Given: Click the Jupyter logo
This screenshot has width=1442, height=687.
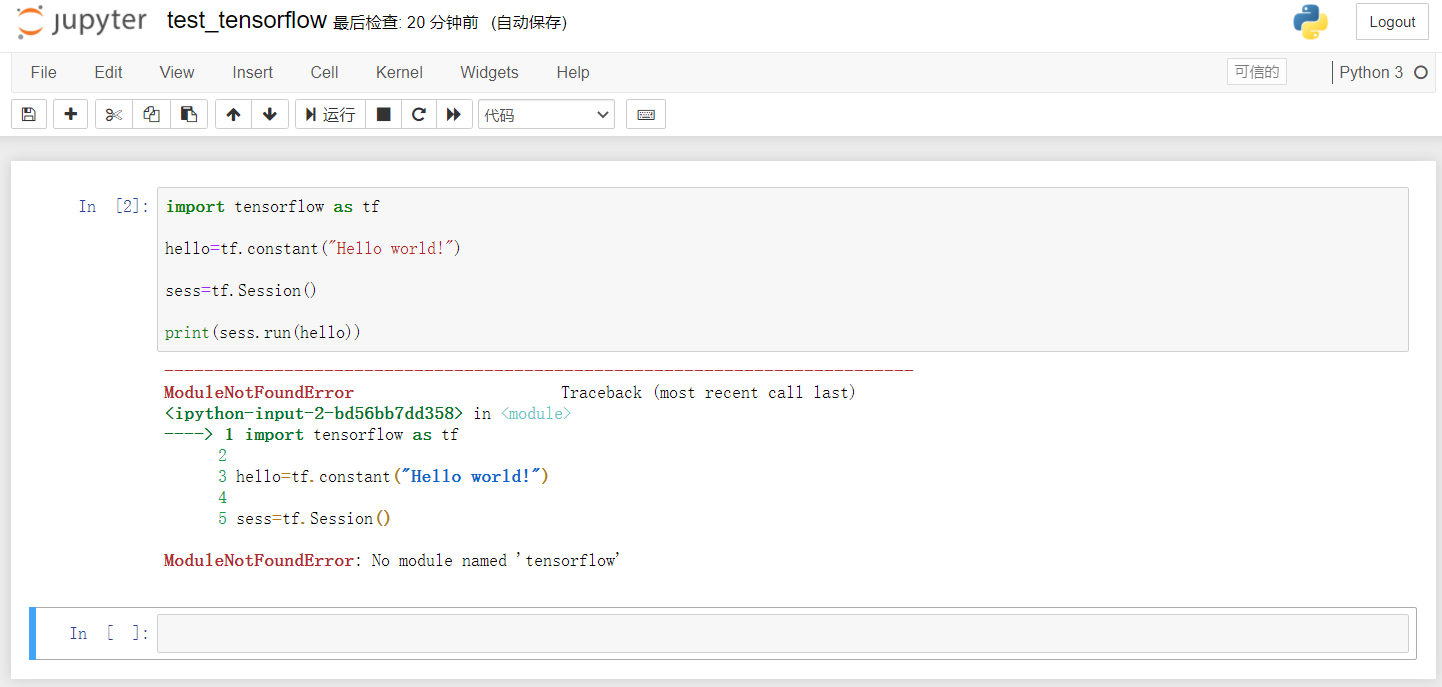Looking at the screenshot, I should tap(82, 22).
